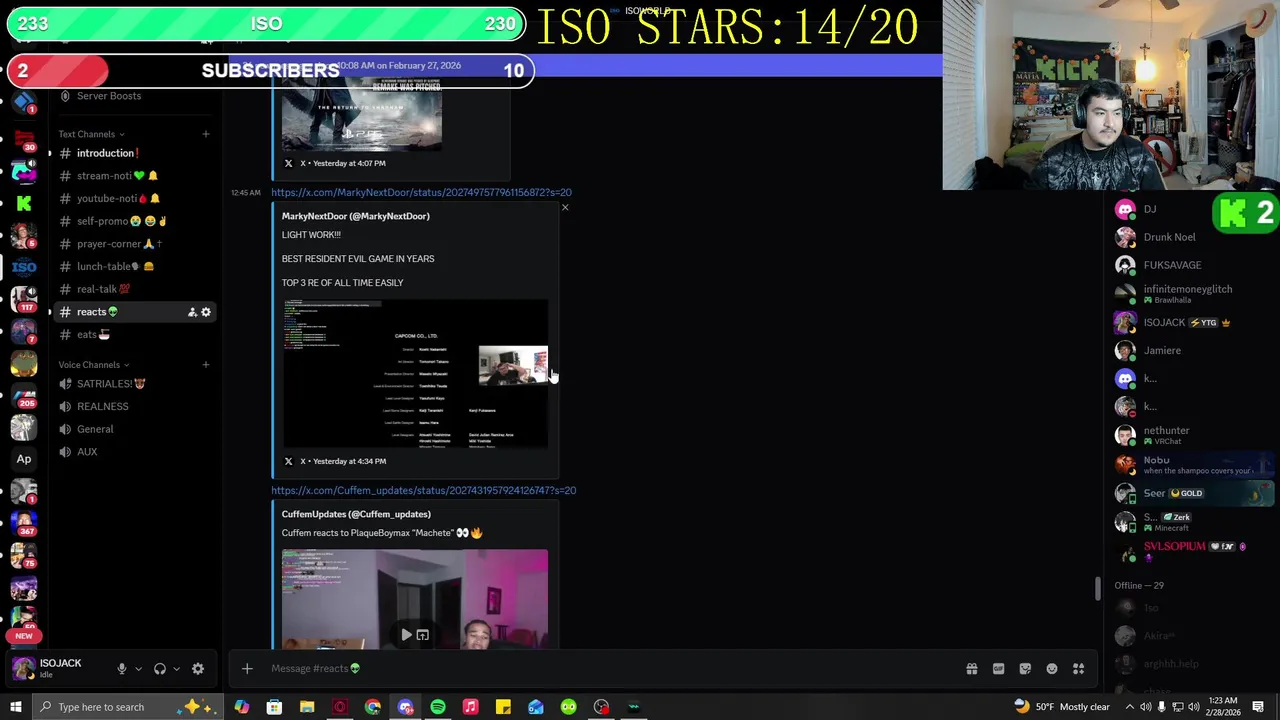Open Edit Channel gear for reacts
This screenshot has width=1280, height=720.
(206, 312)
